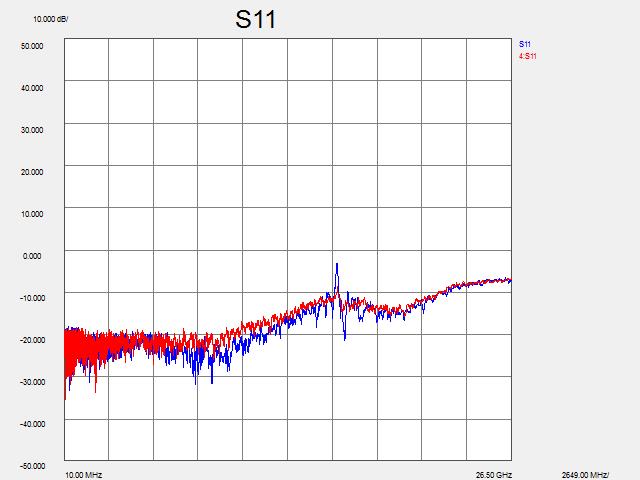Click the -40.000 y-axis label
640x480 pixels.
pos(31,423)
